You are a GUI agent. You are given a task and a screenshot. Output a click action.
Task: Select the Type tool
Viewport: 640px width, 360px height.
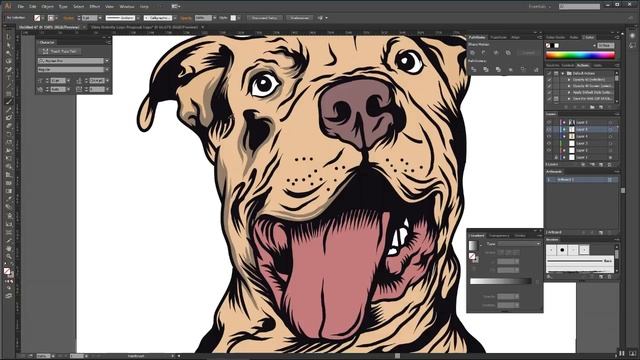[x=8, y=78]
